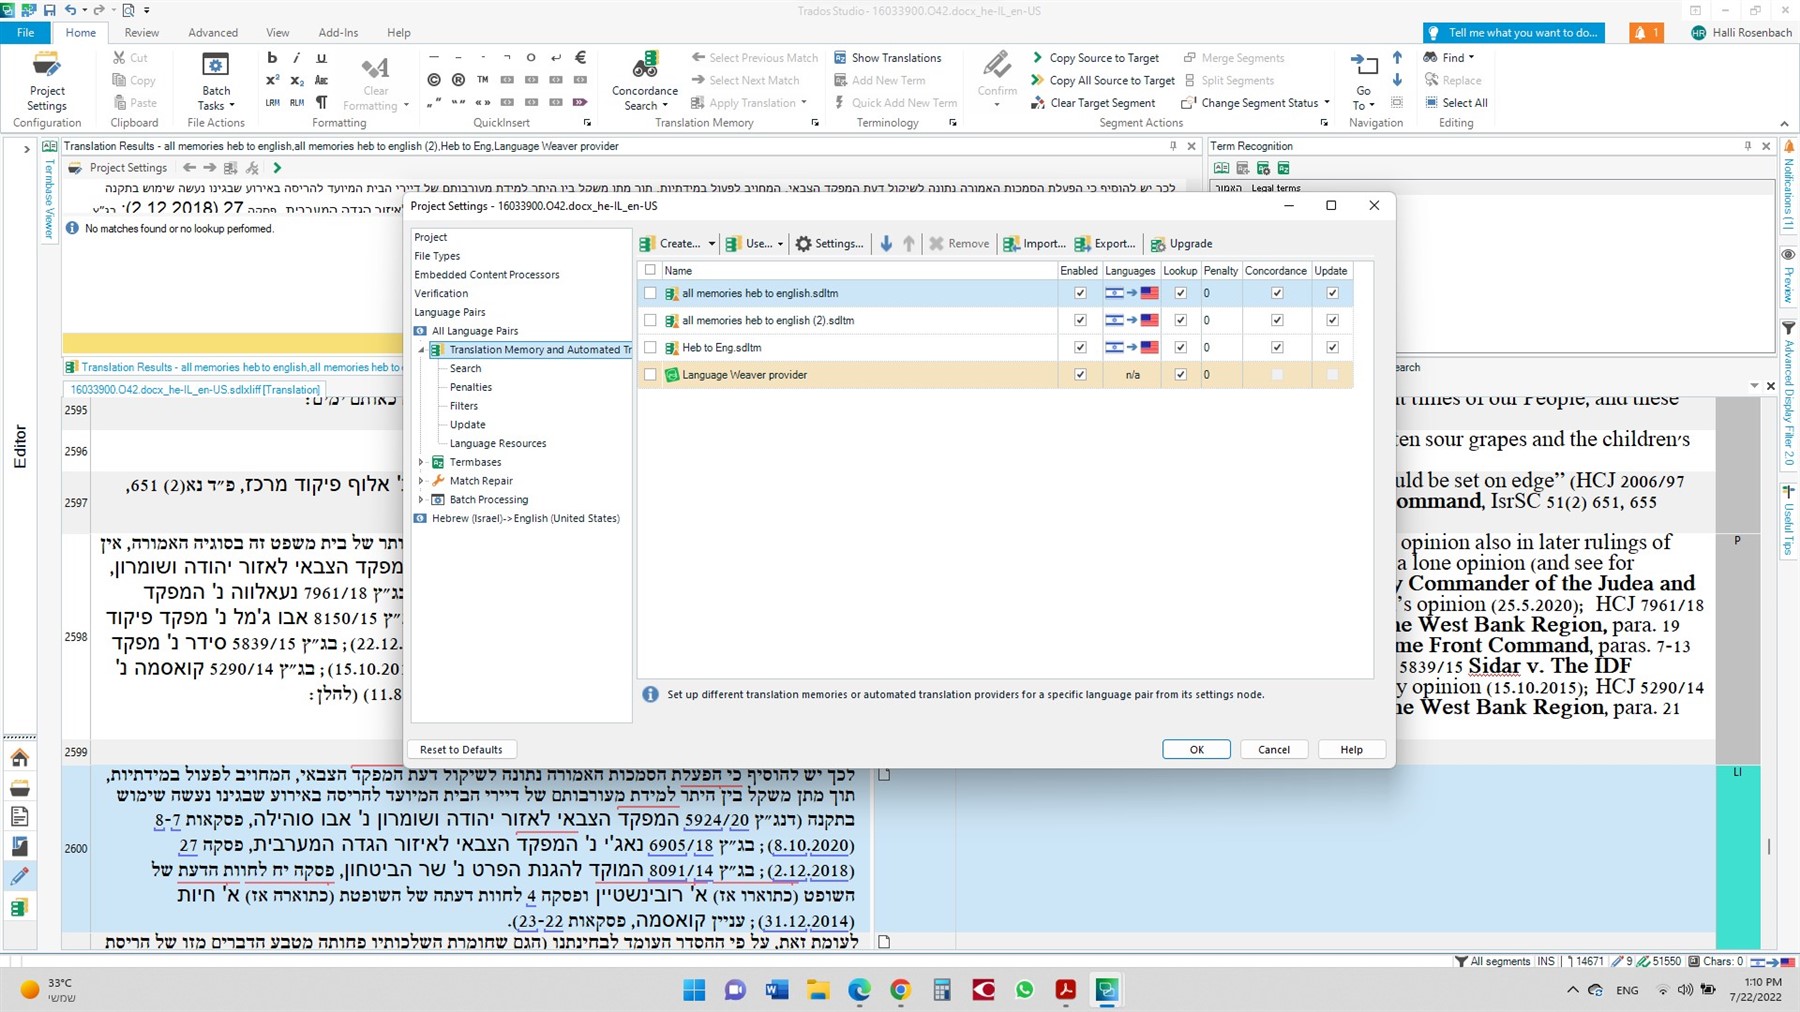1800x1012 pixels.
Task: Insert the copyright symbol from QuickInsert
Action: [x=434, y=80]
